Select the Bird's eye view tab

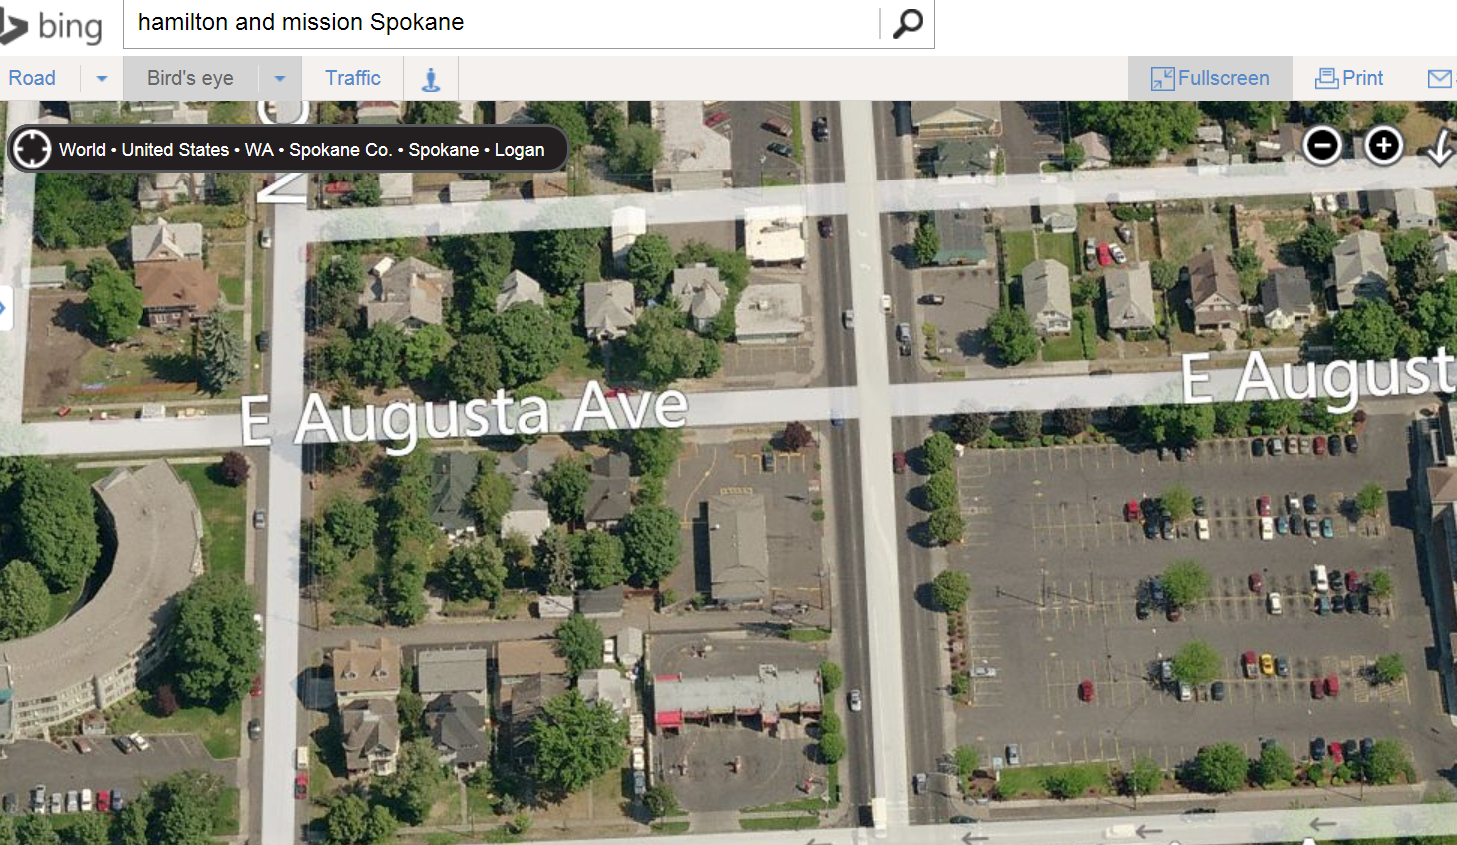pyautogui.click(x=190, y=78)
